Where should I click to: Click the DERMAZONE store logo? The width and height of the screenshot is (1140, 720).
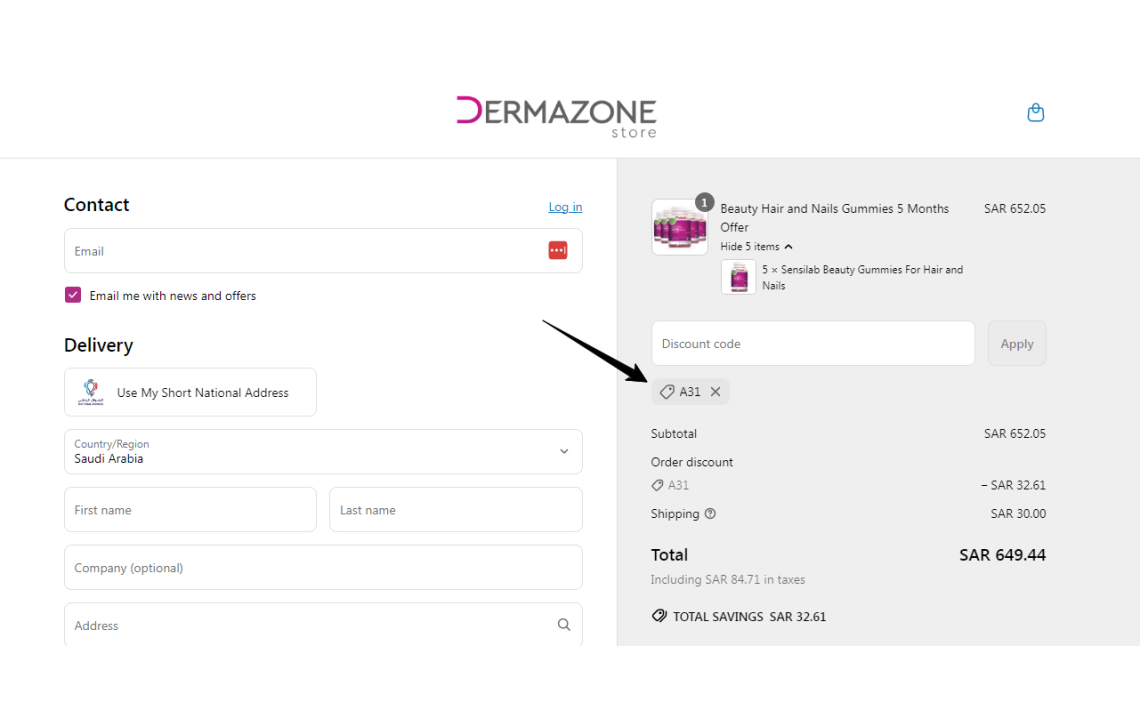pyautogui.click(x=556, y=116)
